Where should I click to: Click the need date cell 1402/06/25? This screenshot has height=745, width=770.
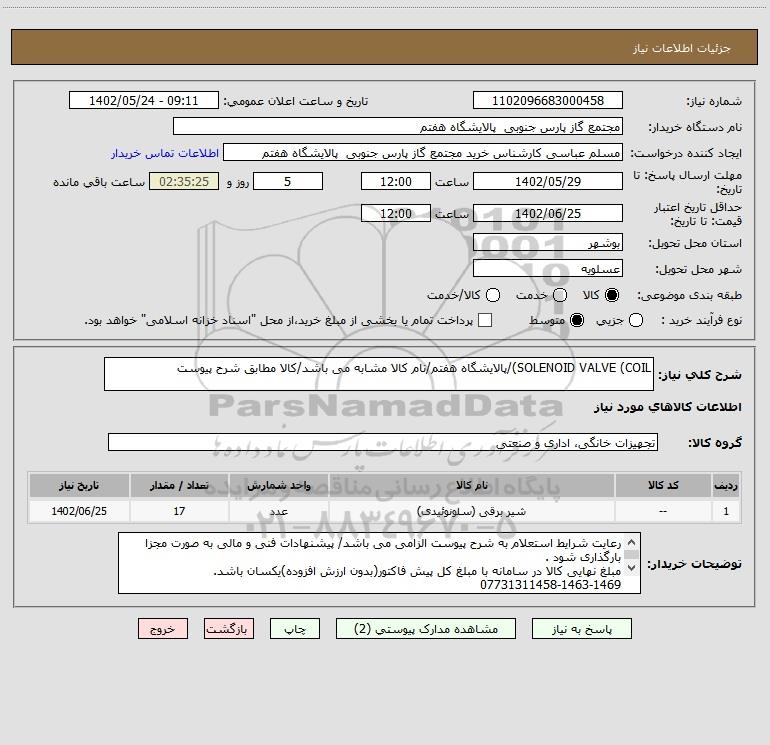tap(79, 511)
